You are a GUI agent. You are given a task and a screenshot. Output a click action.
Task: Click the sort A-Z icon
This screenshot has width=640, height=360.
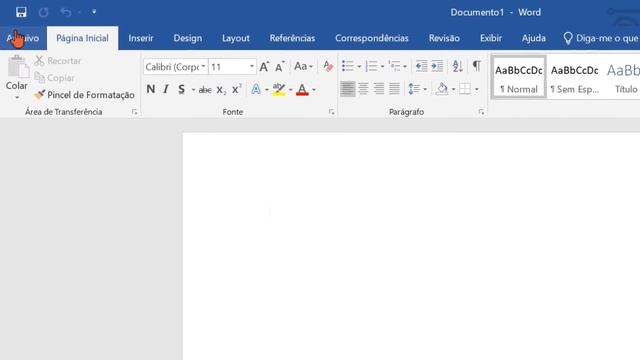[458, 66]
